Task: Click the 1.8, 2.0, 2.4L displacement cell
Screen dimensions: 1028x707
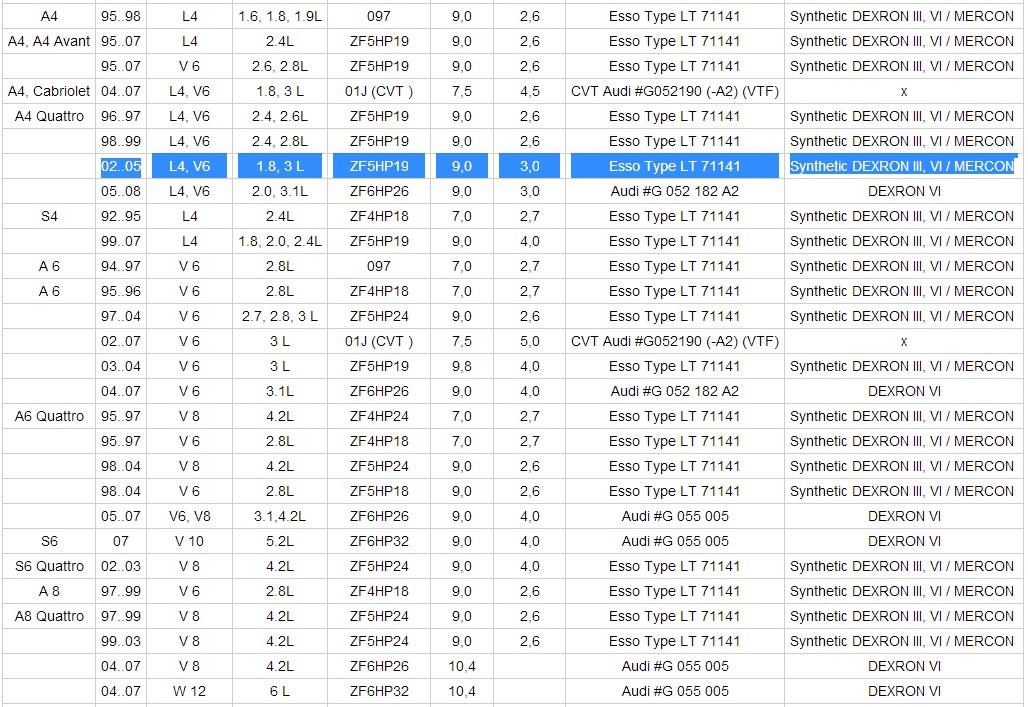Action: click(280, 241)
